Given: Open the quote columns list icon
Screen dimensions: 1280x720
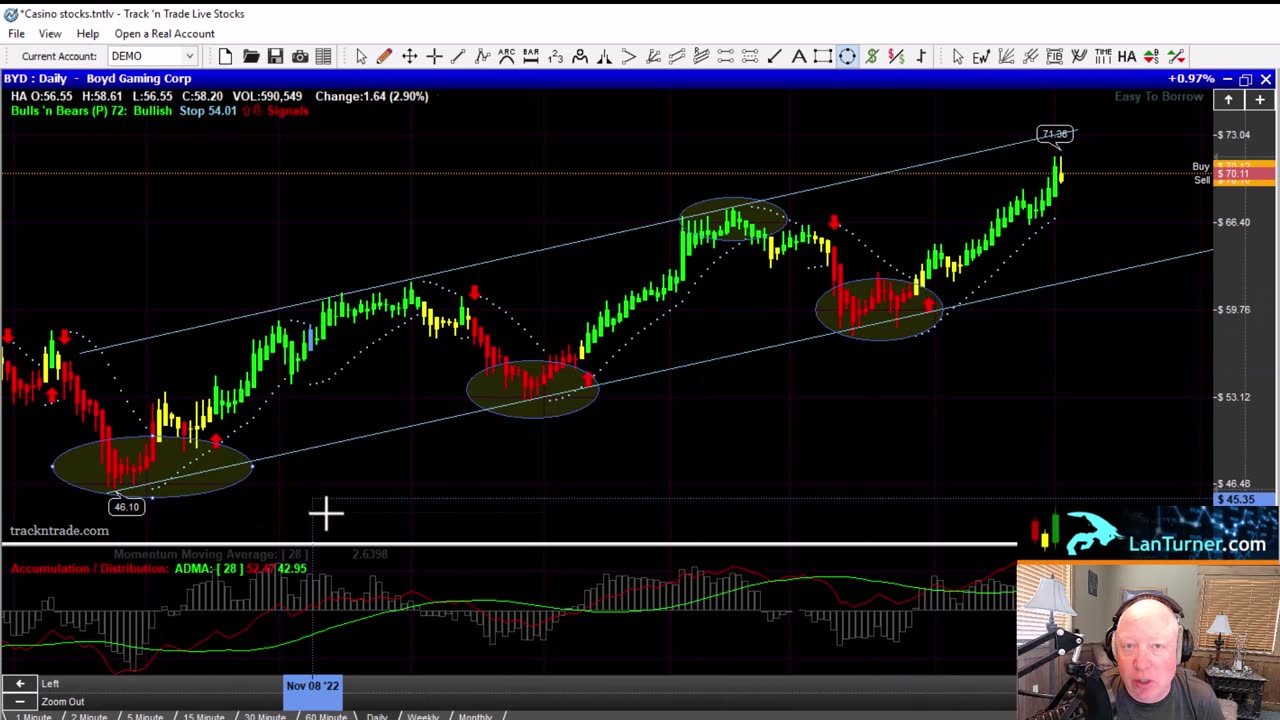Looking at the screenshot, I should [324, 57].
